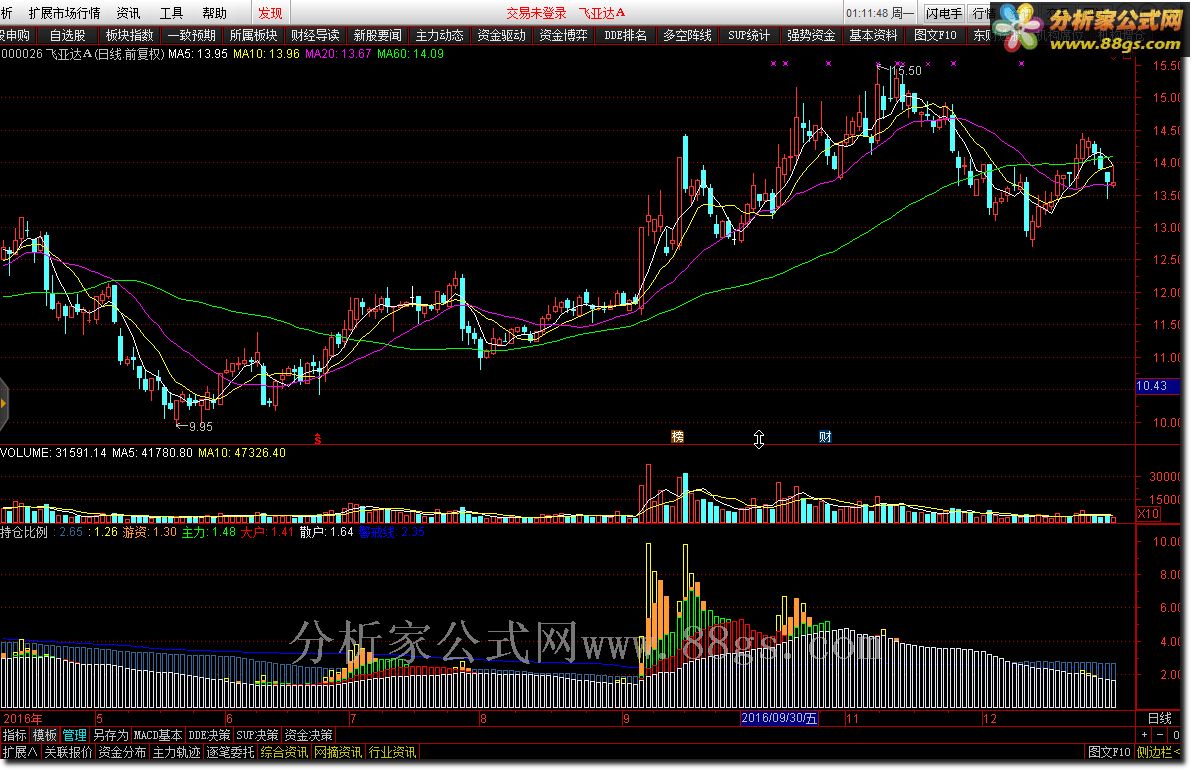
Task: Open the 综合资讯 tab
Action: pyautogui.click(x=284, y=752)
